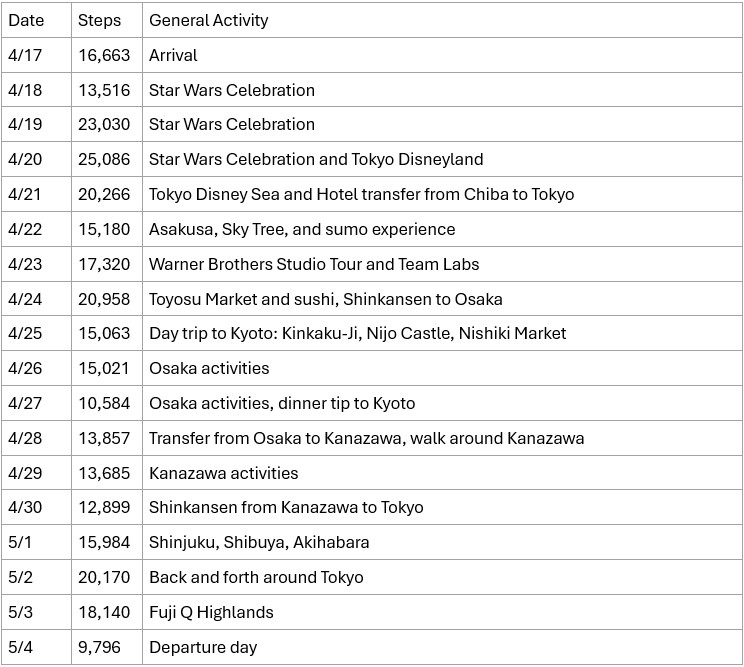Click the Asakusa, Sky Tree, sumo cell

click(302, 229)
